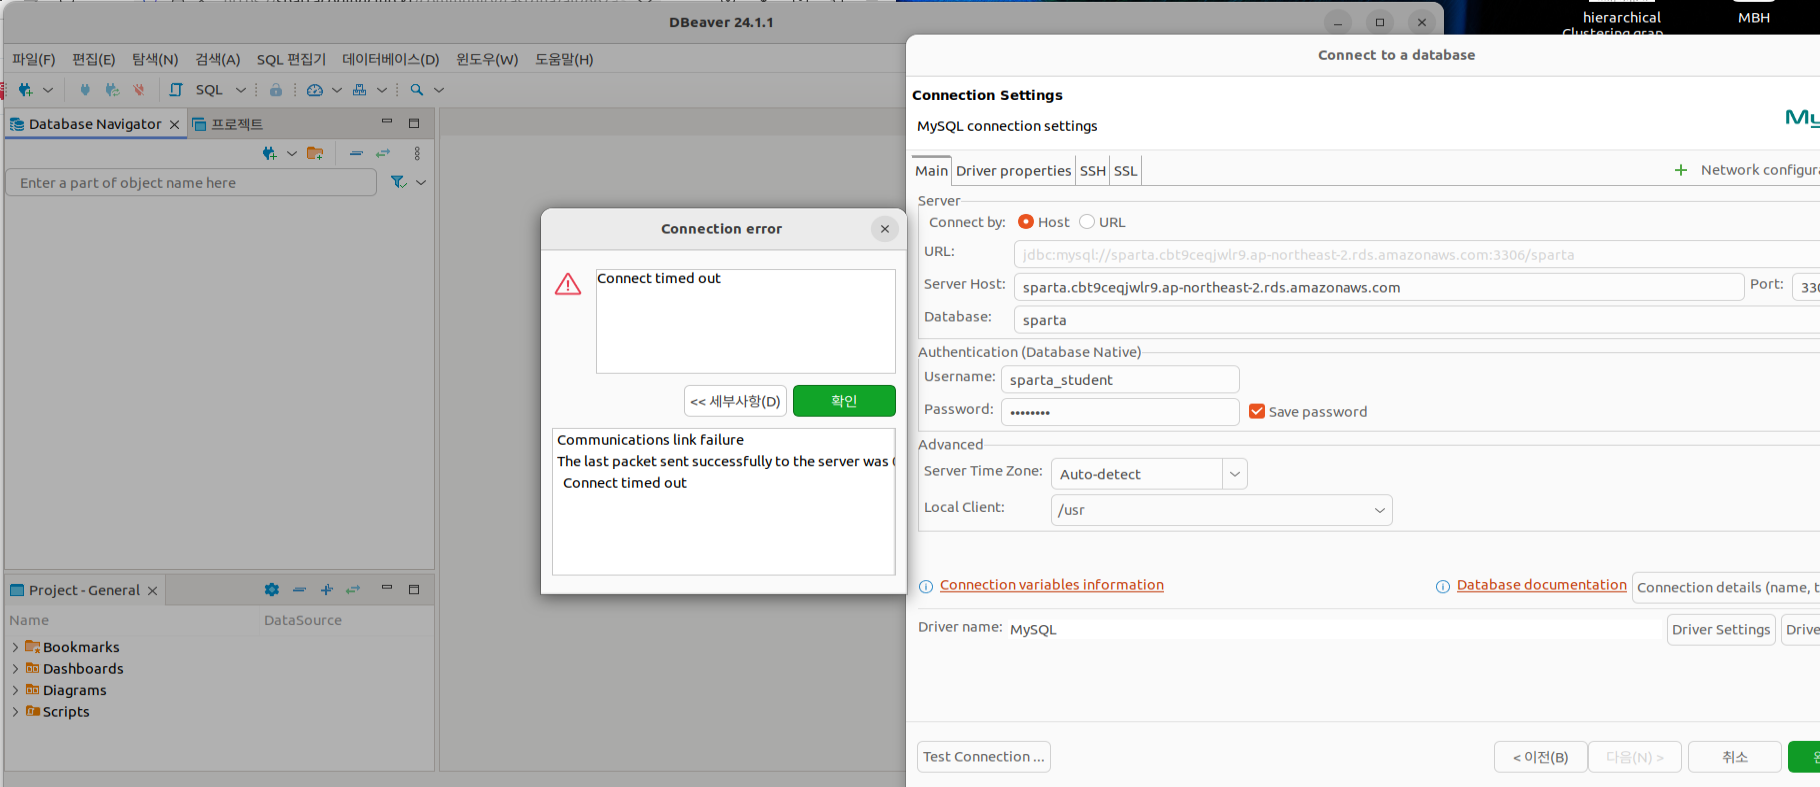The image size is (1820, 787).
Task: Create new folder in Database Navigator
Action: click(x=315, y=153)
